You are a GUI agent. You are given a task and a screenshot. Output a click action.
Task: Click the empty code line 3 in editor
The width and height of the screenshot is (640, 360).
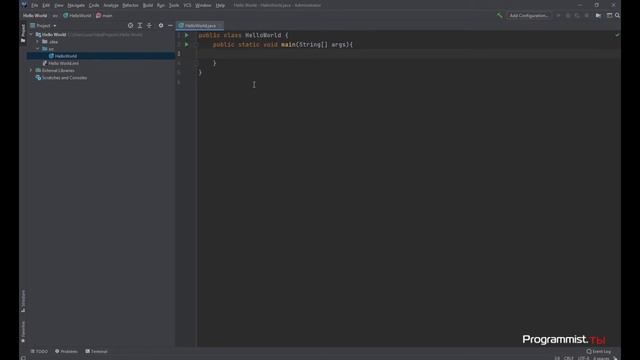click(408, 54)
